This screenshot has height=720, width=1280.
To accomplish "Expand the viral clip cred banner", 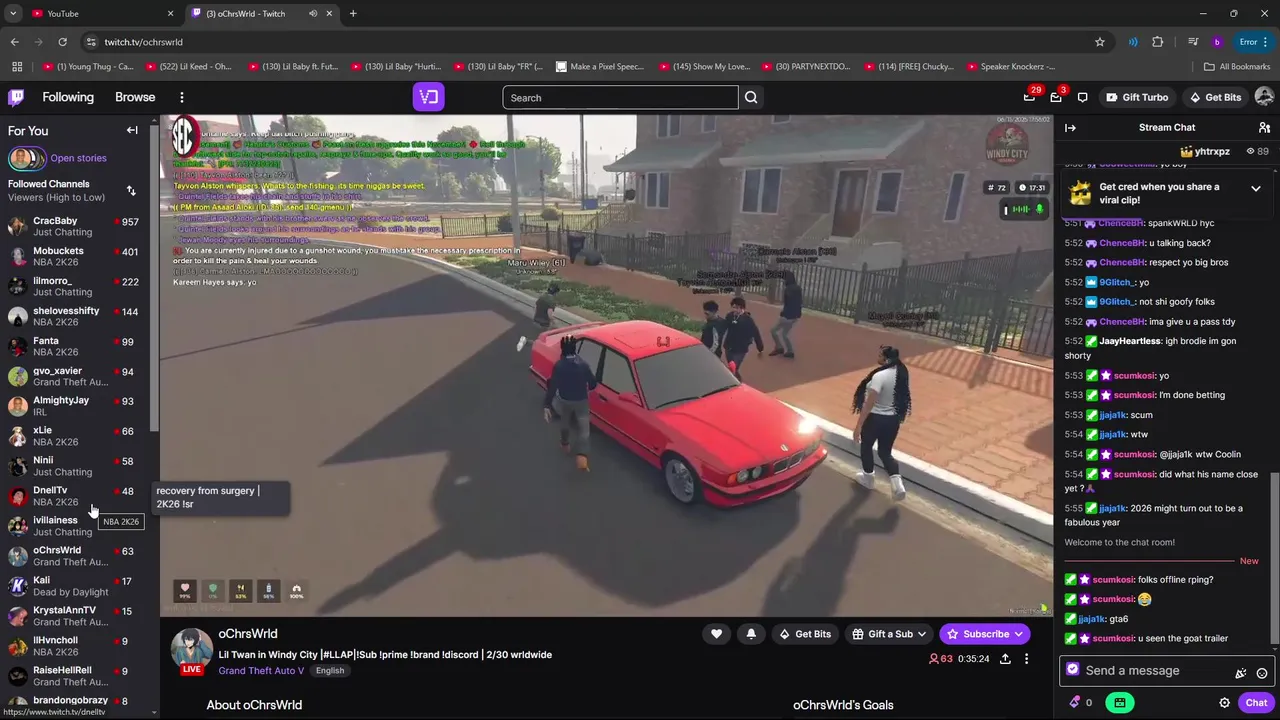I will [1256, 188].
